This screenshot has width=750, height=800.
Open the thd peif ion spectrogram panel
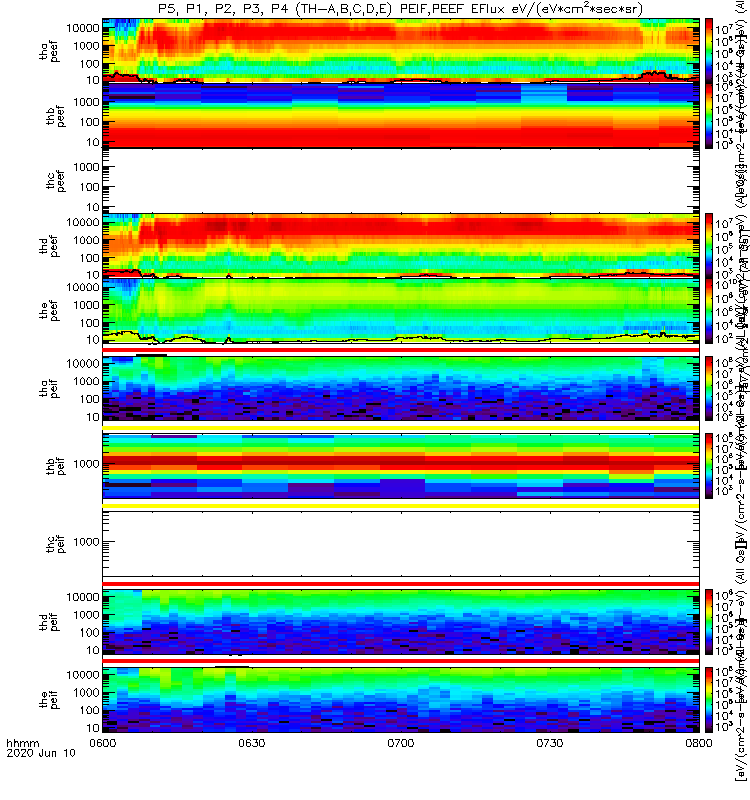[x=401, y=622]
